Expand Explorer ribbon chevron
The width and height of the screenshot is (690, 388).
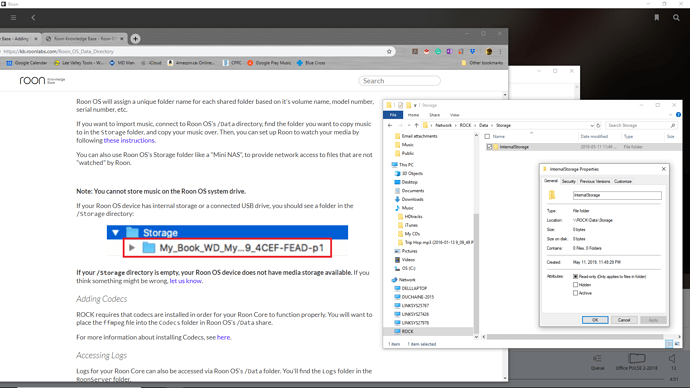pos(671,115)
